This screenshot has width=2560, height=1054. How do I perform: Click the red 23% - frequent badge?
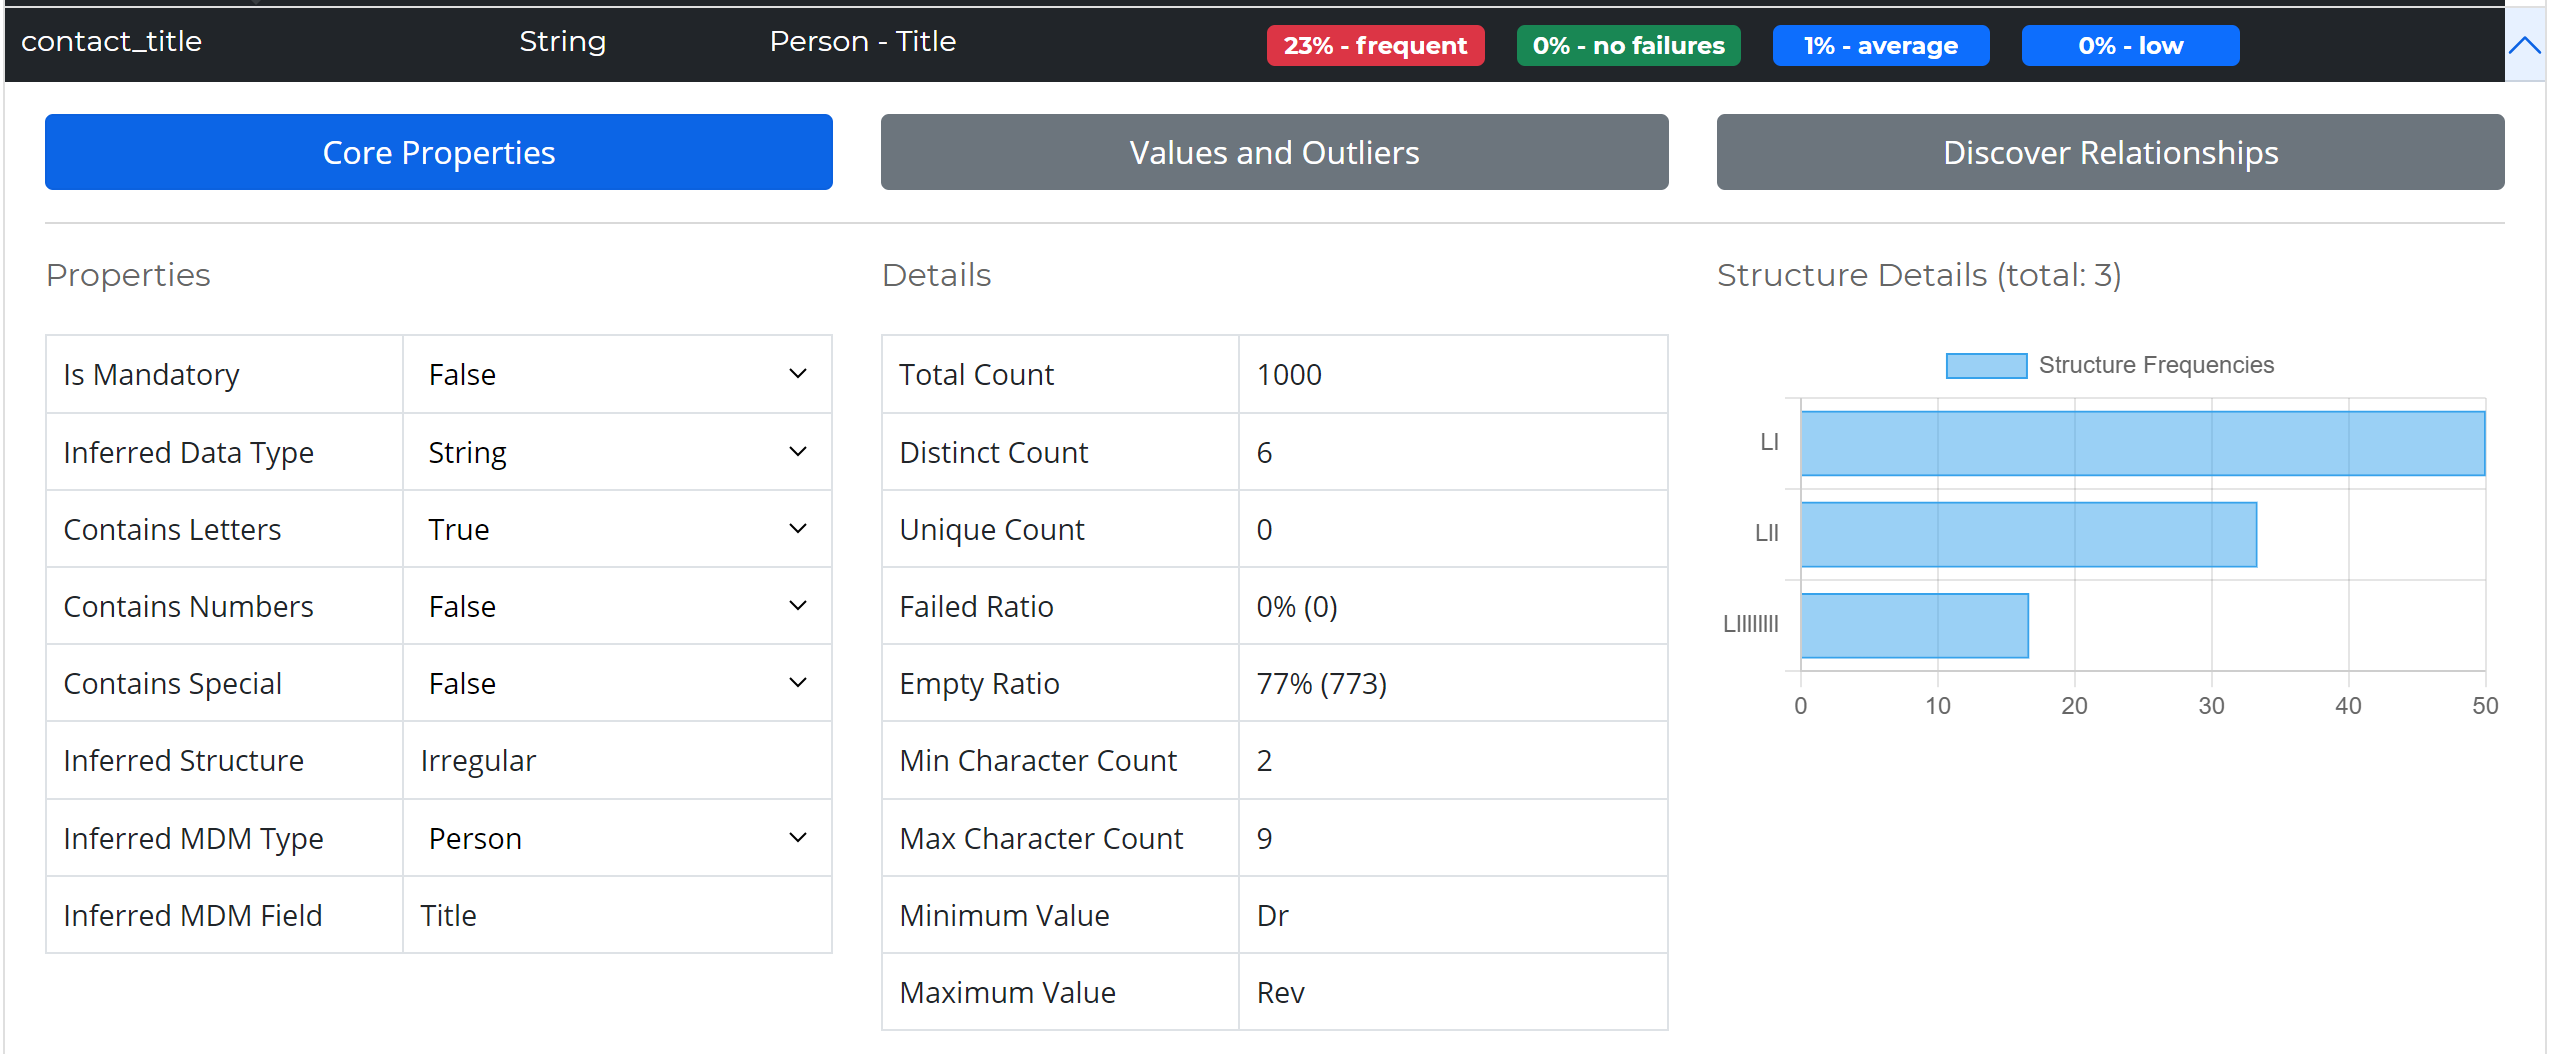[x=1374, y=46]
